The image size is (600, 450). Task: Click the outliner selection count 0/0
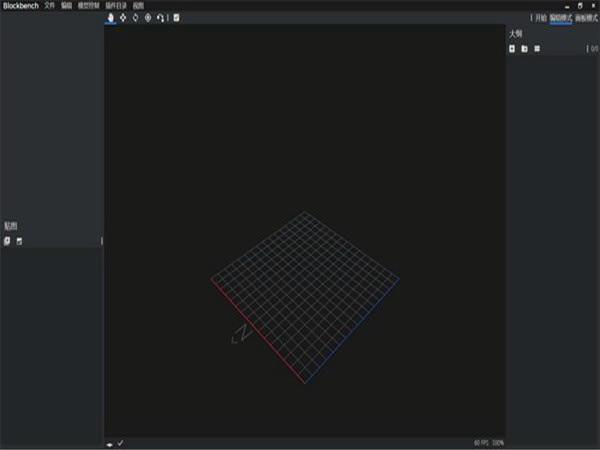[594, 49]
